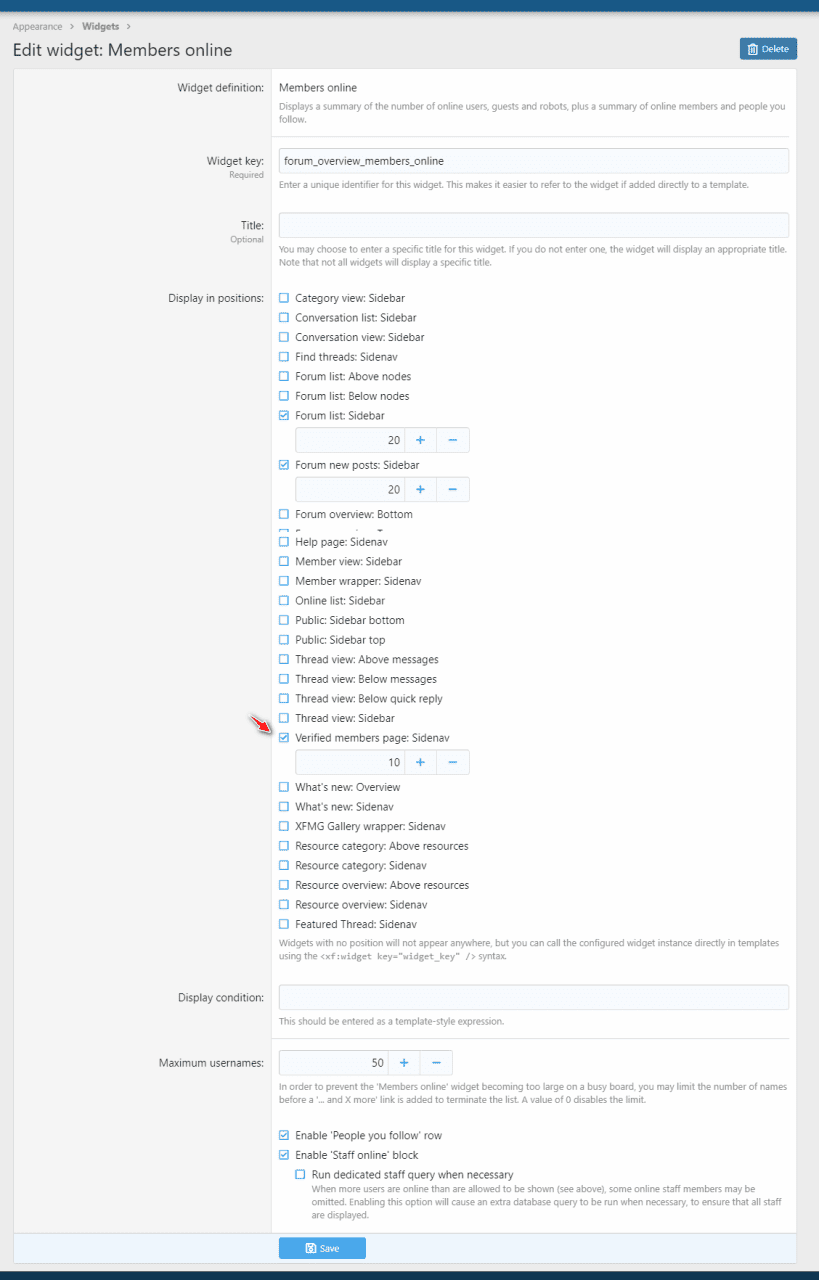The height and width of the screenshot is (1280, 819).
Task: Increase Forum new posts Sidebar order
Action: (420, 489)
